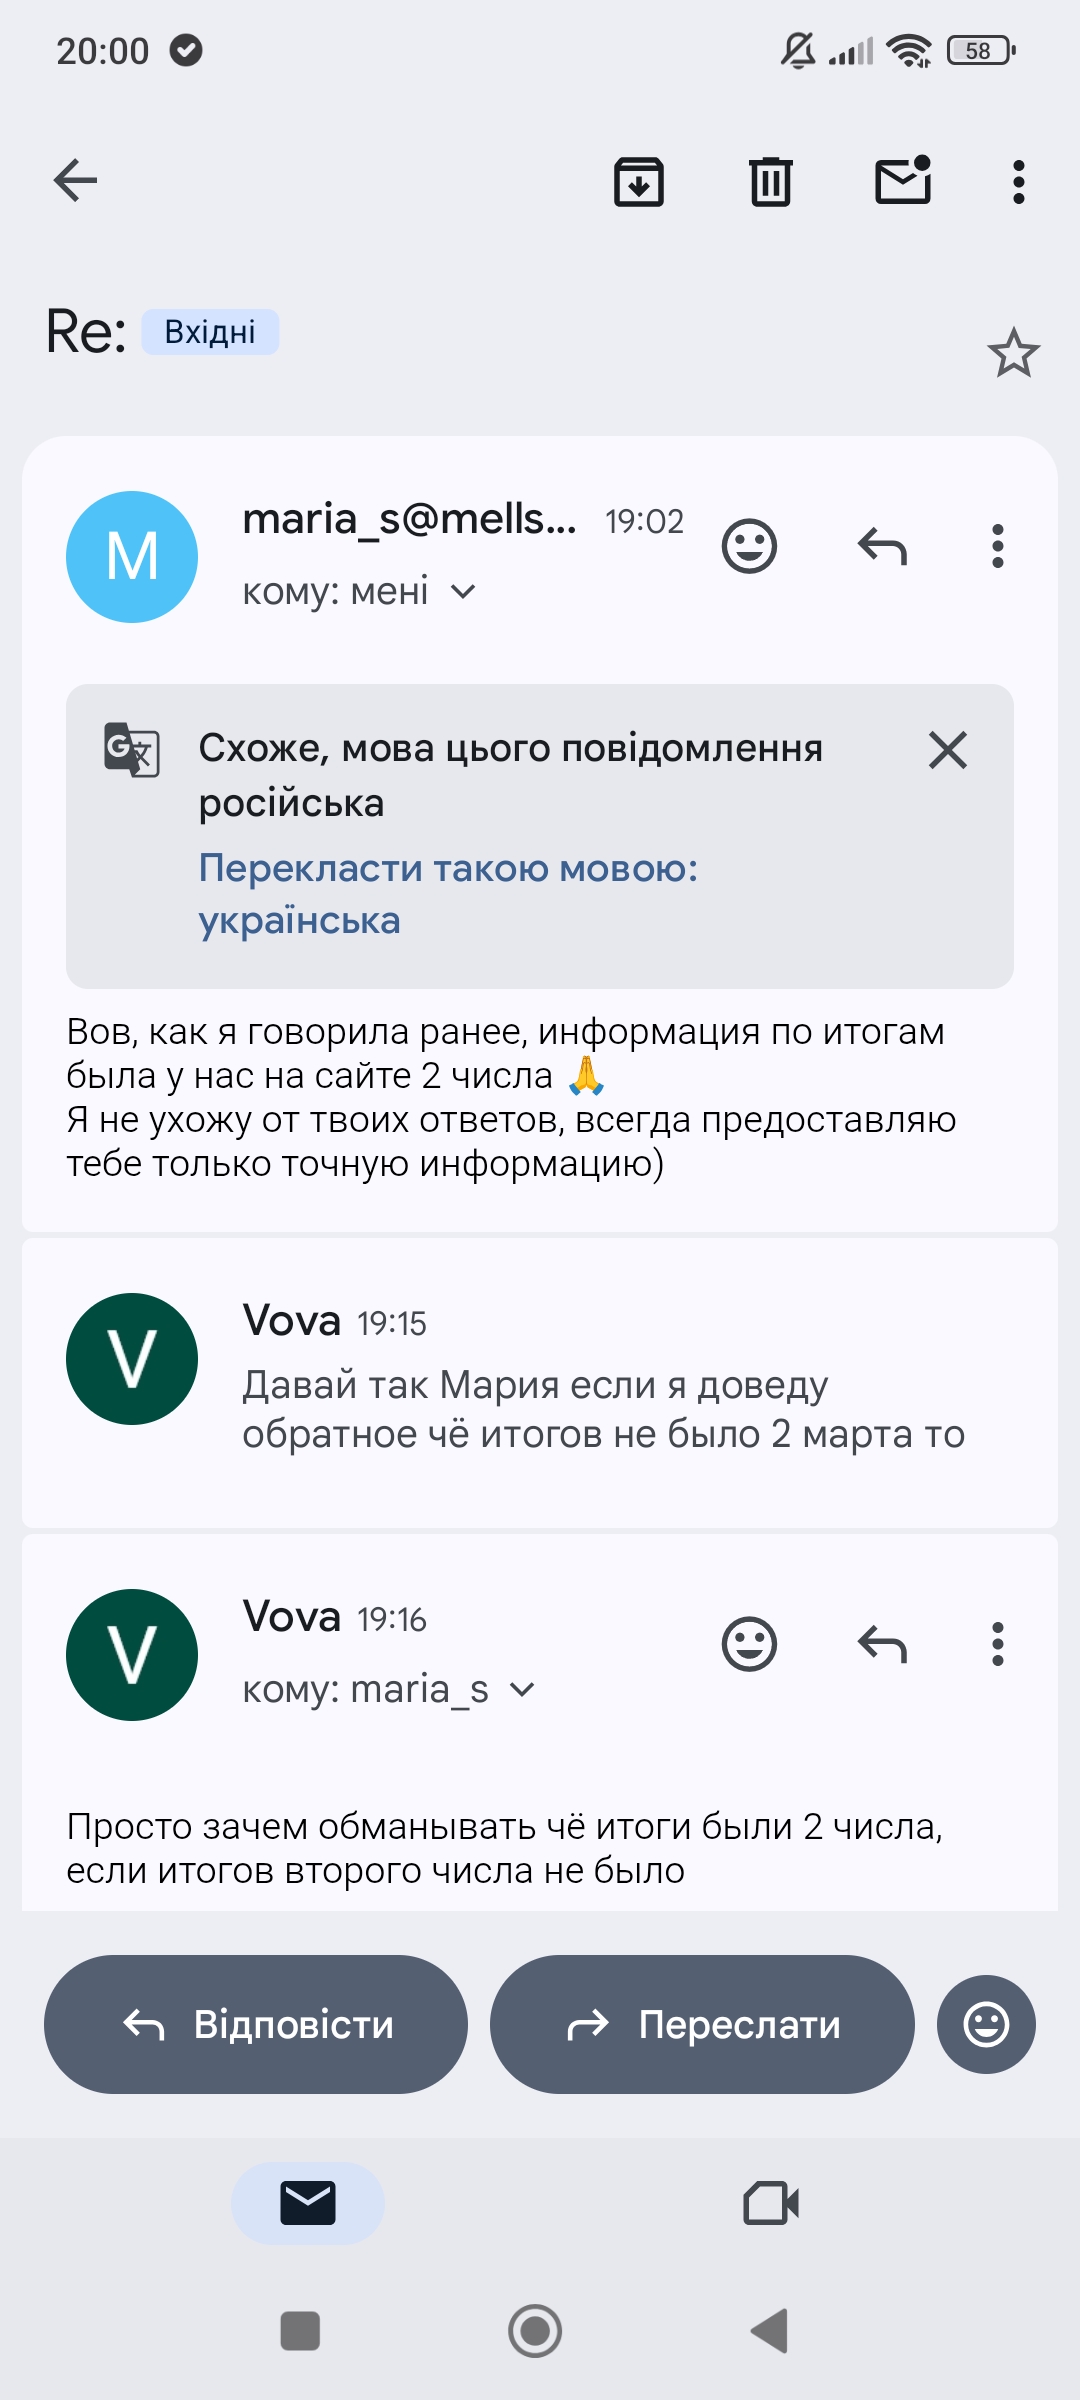
Task: Expand recipient details next to 'кому: мені'
Action: tap(463, 592)
